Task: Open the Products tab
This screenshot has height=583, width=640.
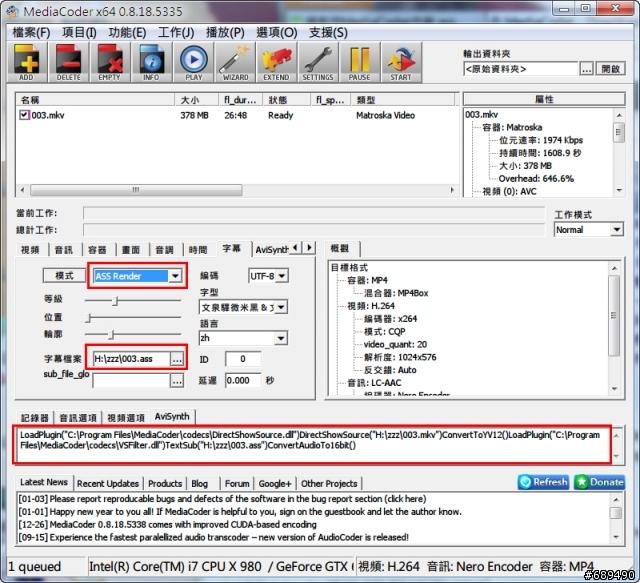Action: (x=165, y=483)
